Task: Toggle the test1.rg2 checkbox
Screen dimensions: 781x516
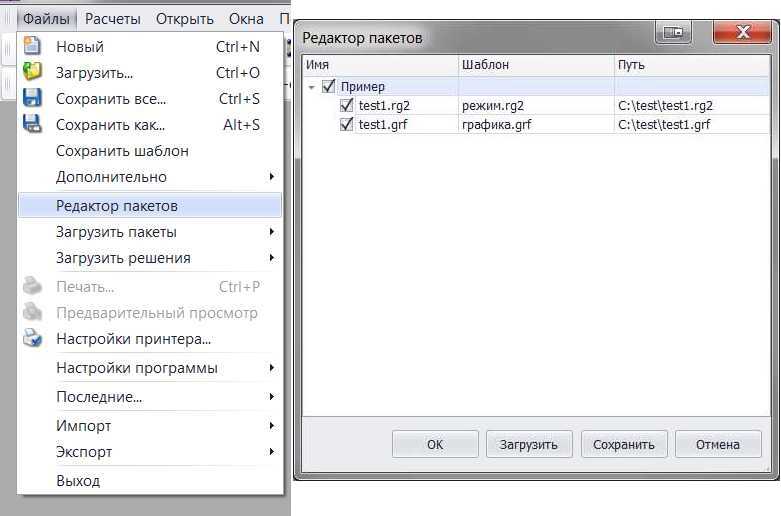Action: (x=346, y=105)
